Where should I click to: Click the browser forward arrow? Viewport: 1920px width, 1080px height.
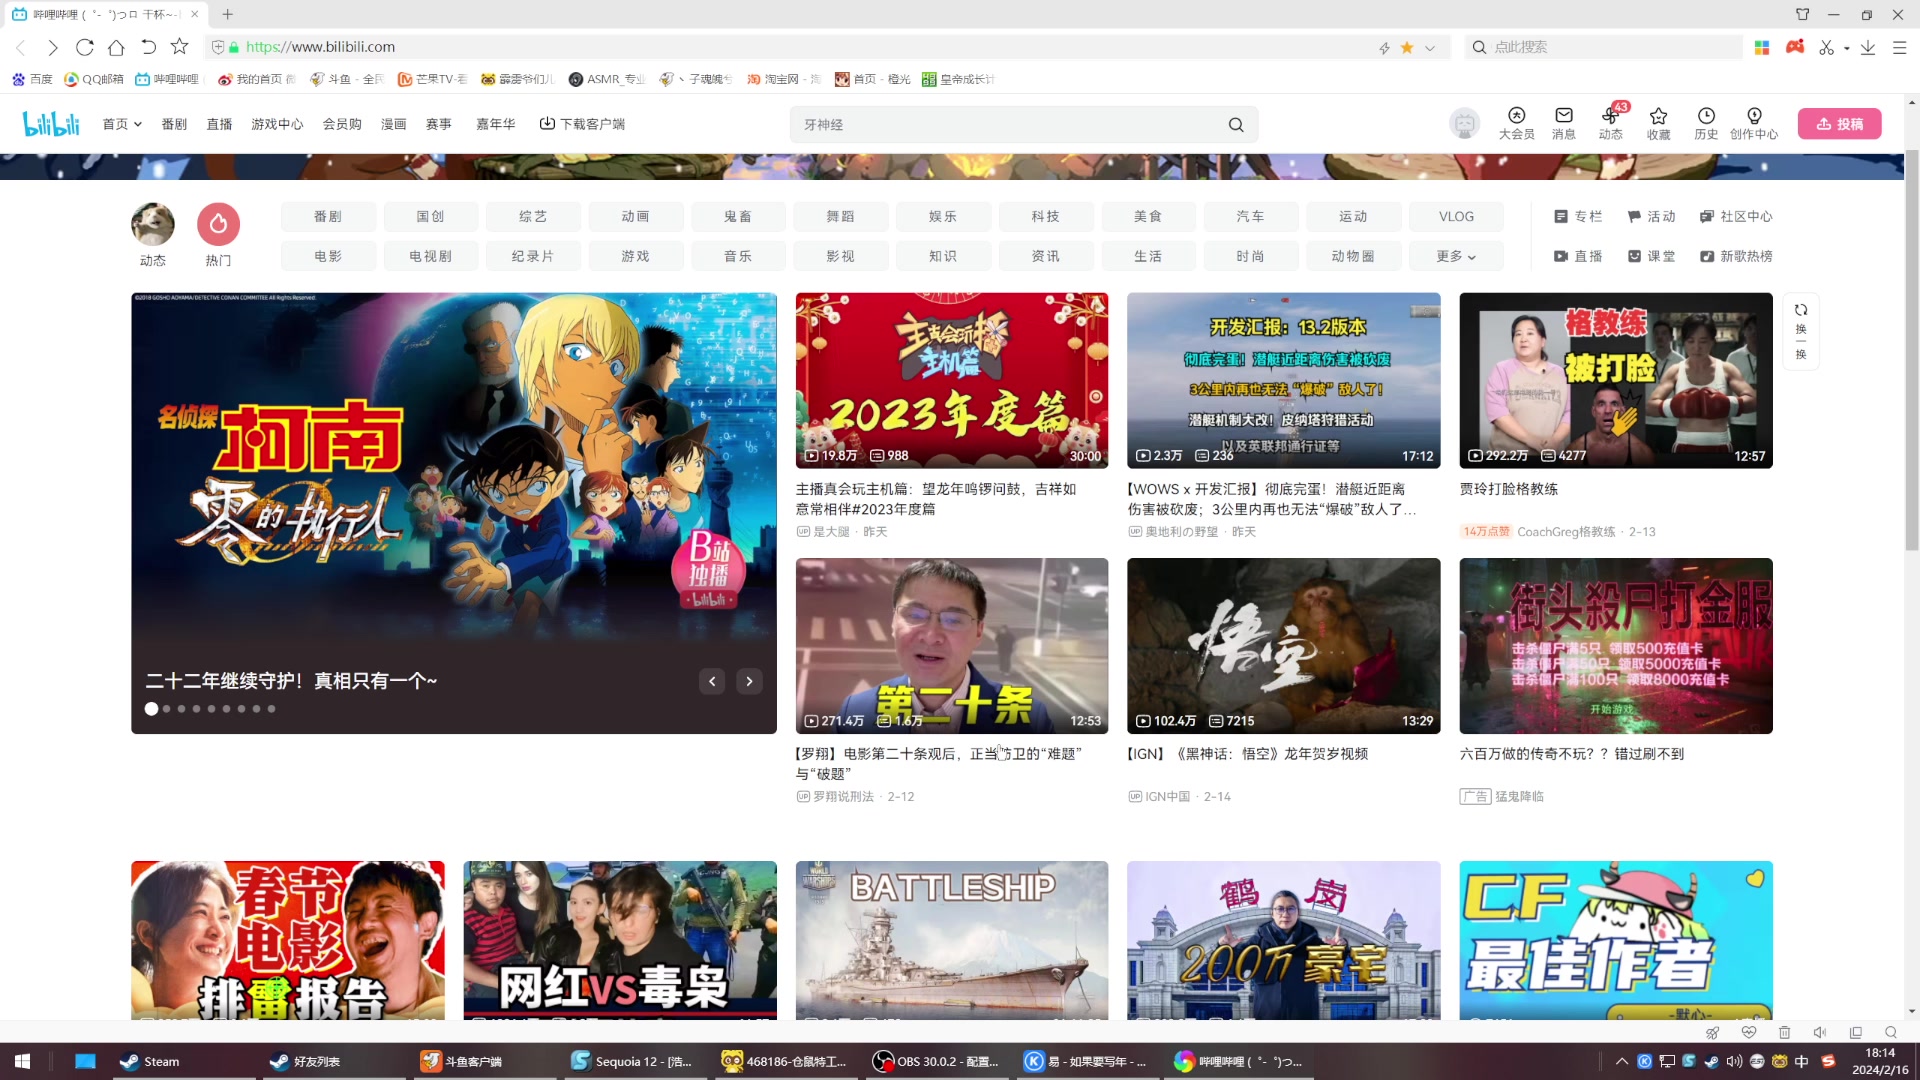point(53,47)
